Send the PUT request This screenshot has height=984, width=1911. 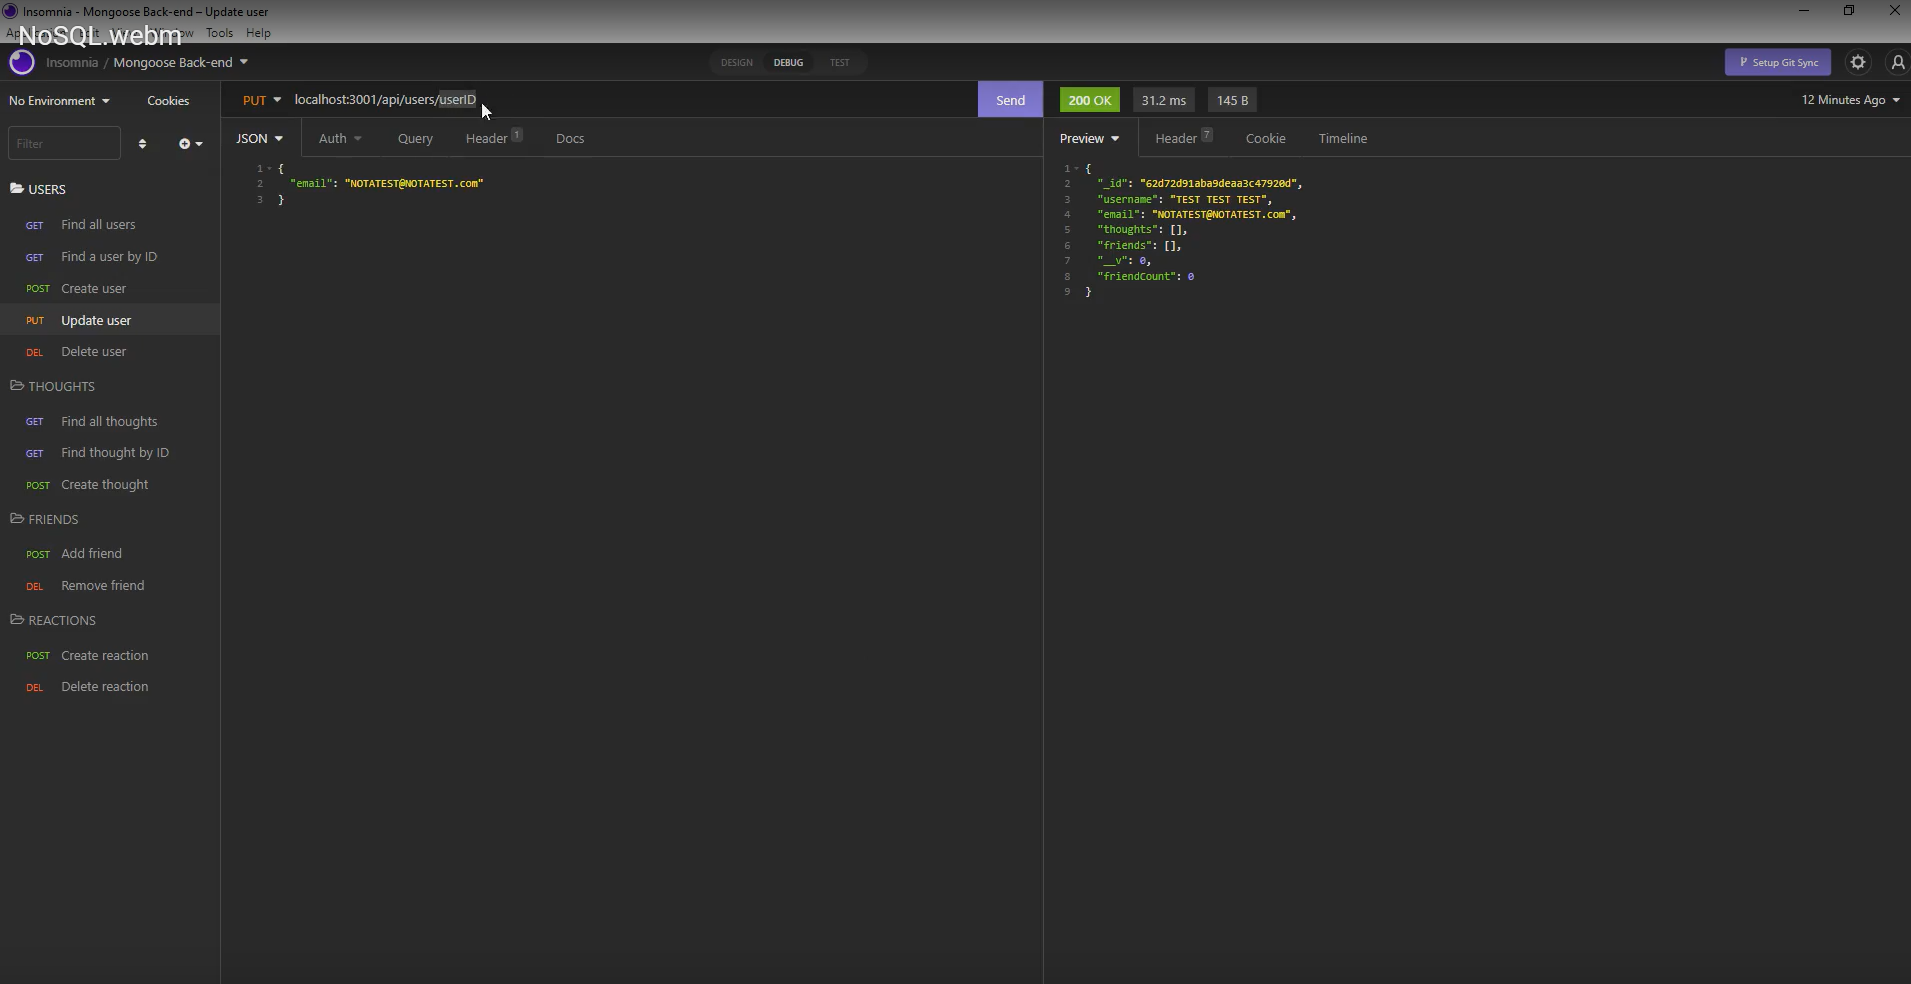1010,100
